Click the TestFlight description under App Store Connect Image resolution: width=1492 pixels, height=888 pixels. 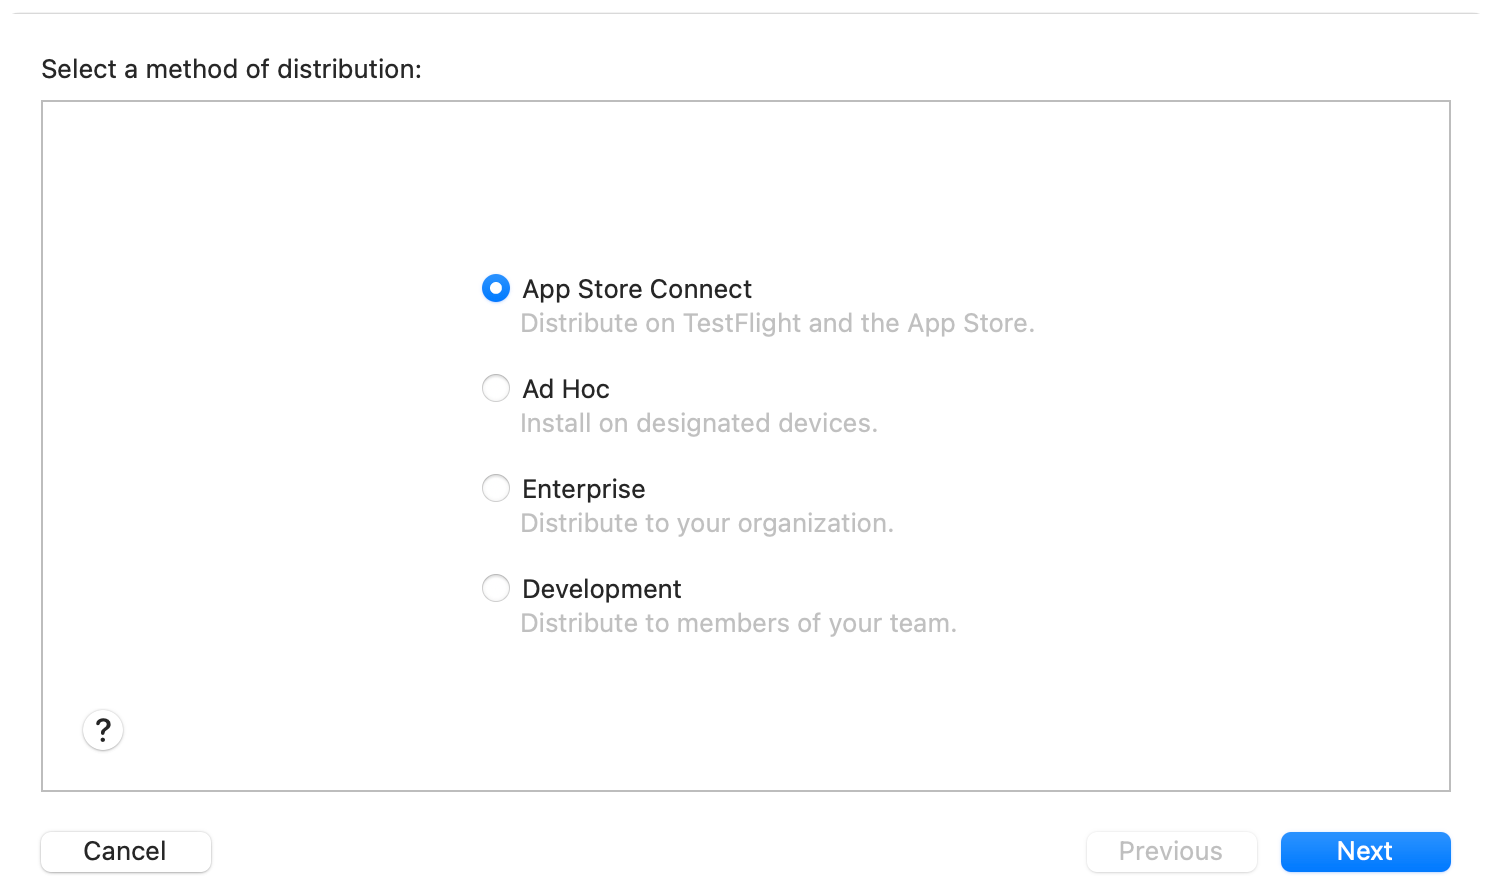[x=778, y=323]
